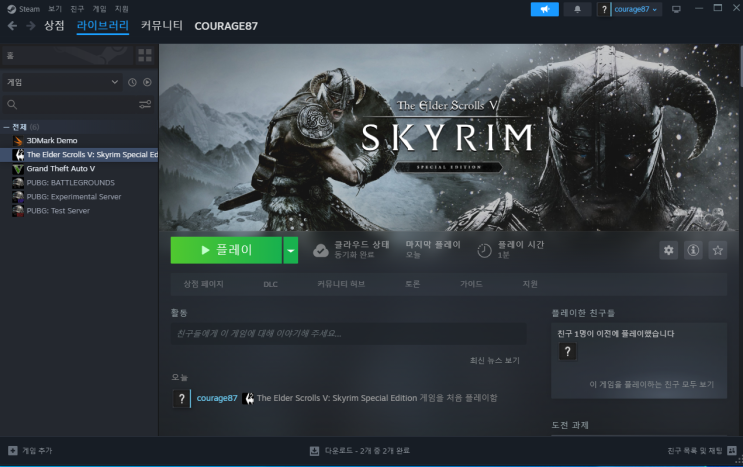Open the 지원 menu
Screen dimensions: 743x467
click(122, 9)
